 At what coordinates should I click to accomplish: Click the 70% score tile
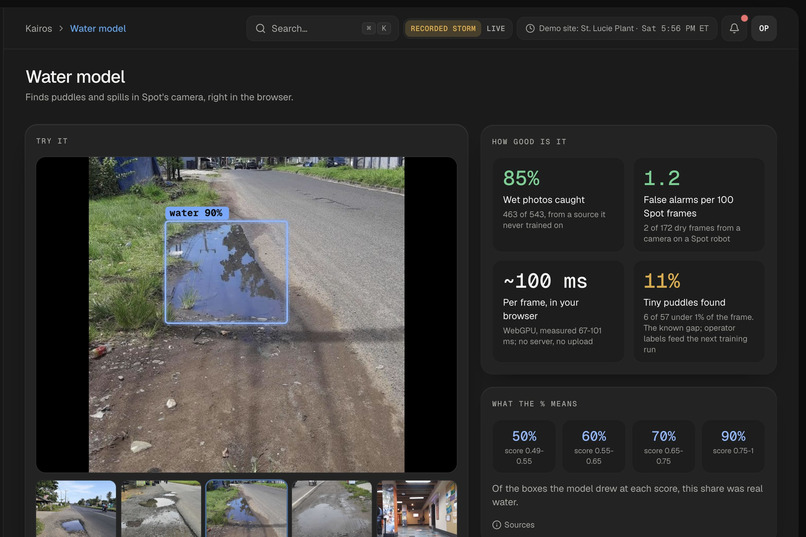[x=664, y=446]
